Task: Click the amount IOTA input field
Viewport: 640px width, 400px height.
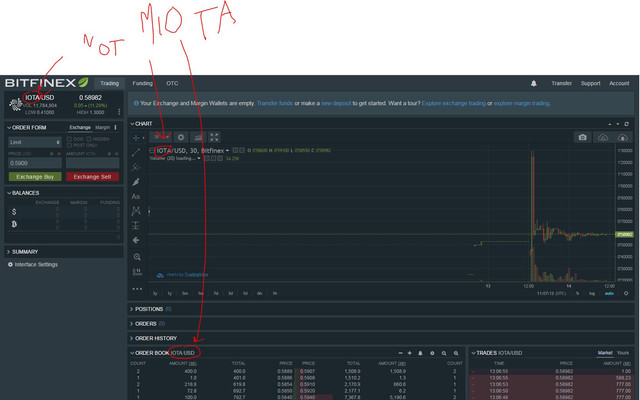Action: click(93, 163)
